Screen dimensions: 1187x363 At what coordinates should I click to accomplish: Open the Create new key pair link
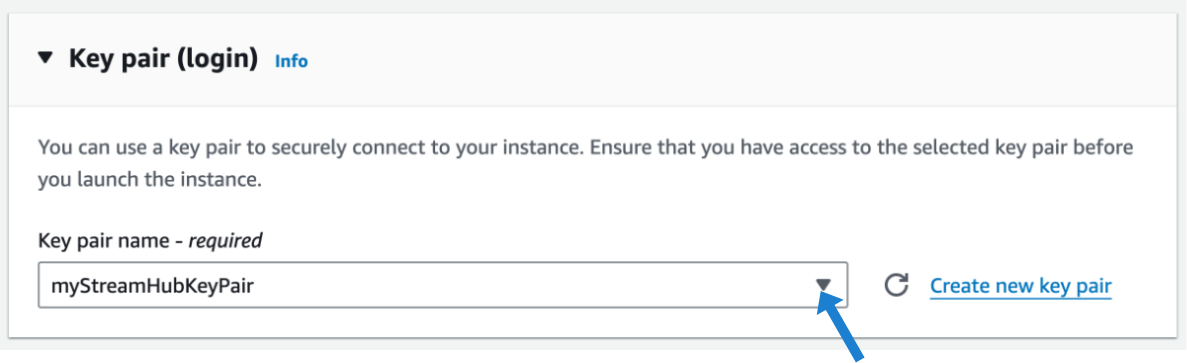pos(1020,286)
